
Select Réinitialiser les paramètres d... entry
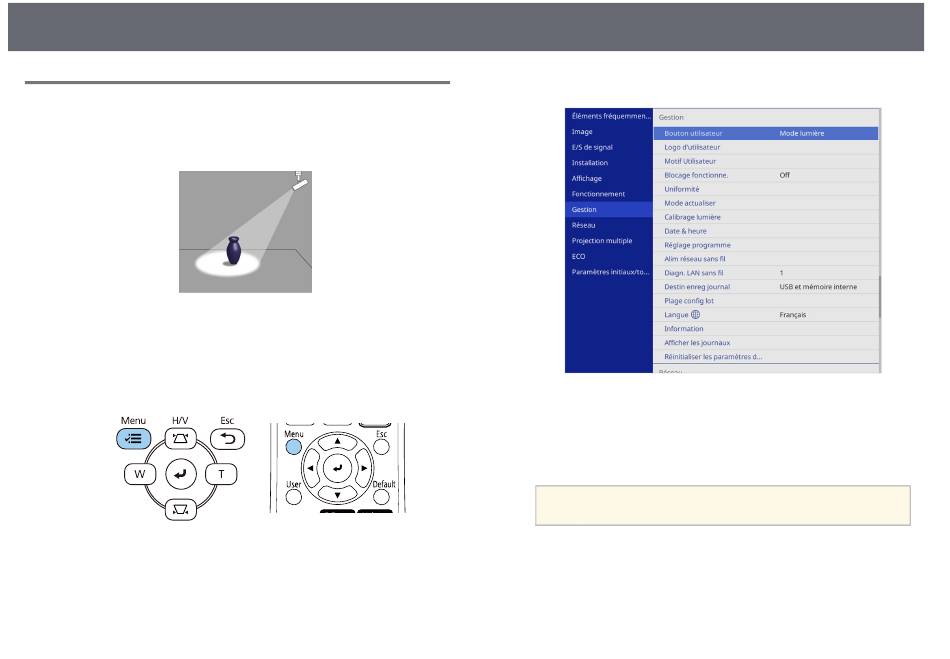(766, 356)
